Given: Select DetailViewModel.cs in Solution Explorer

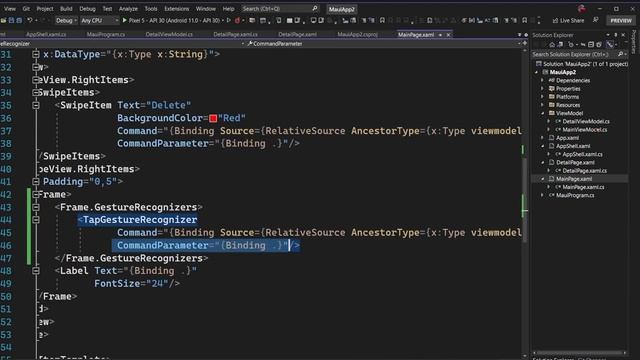Looking at the screenshot, I should tap(585, 121).
